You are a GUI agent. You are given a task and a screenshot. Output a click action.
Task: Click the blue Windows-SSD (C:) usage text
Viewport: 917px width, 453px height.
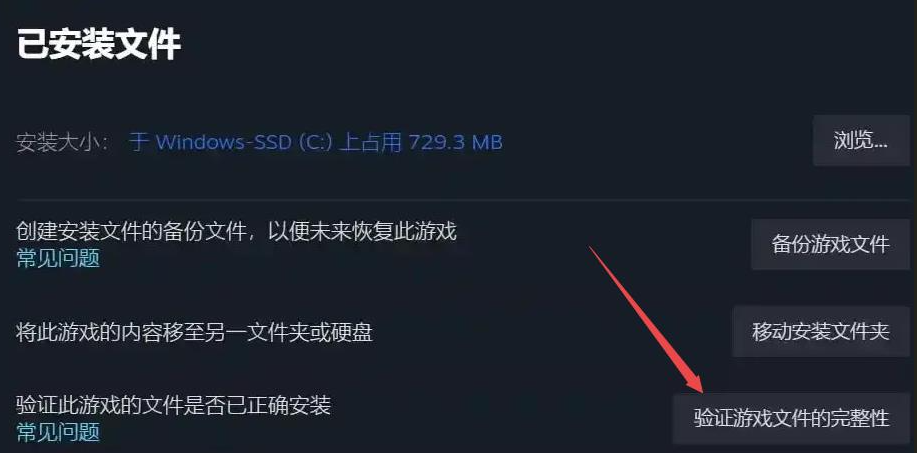click(x=316, y=142)
